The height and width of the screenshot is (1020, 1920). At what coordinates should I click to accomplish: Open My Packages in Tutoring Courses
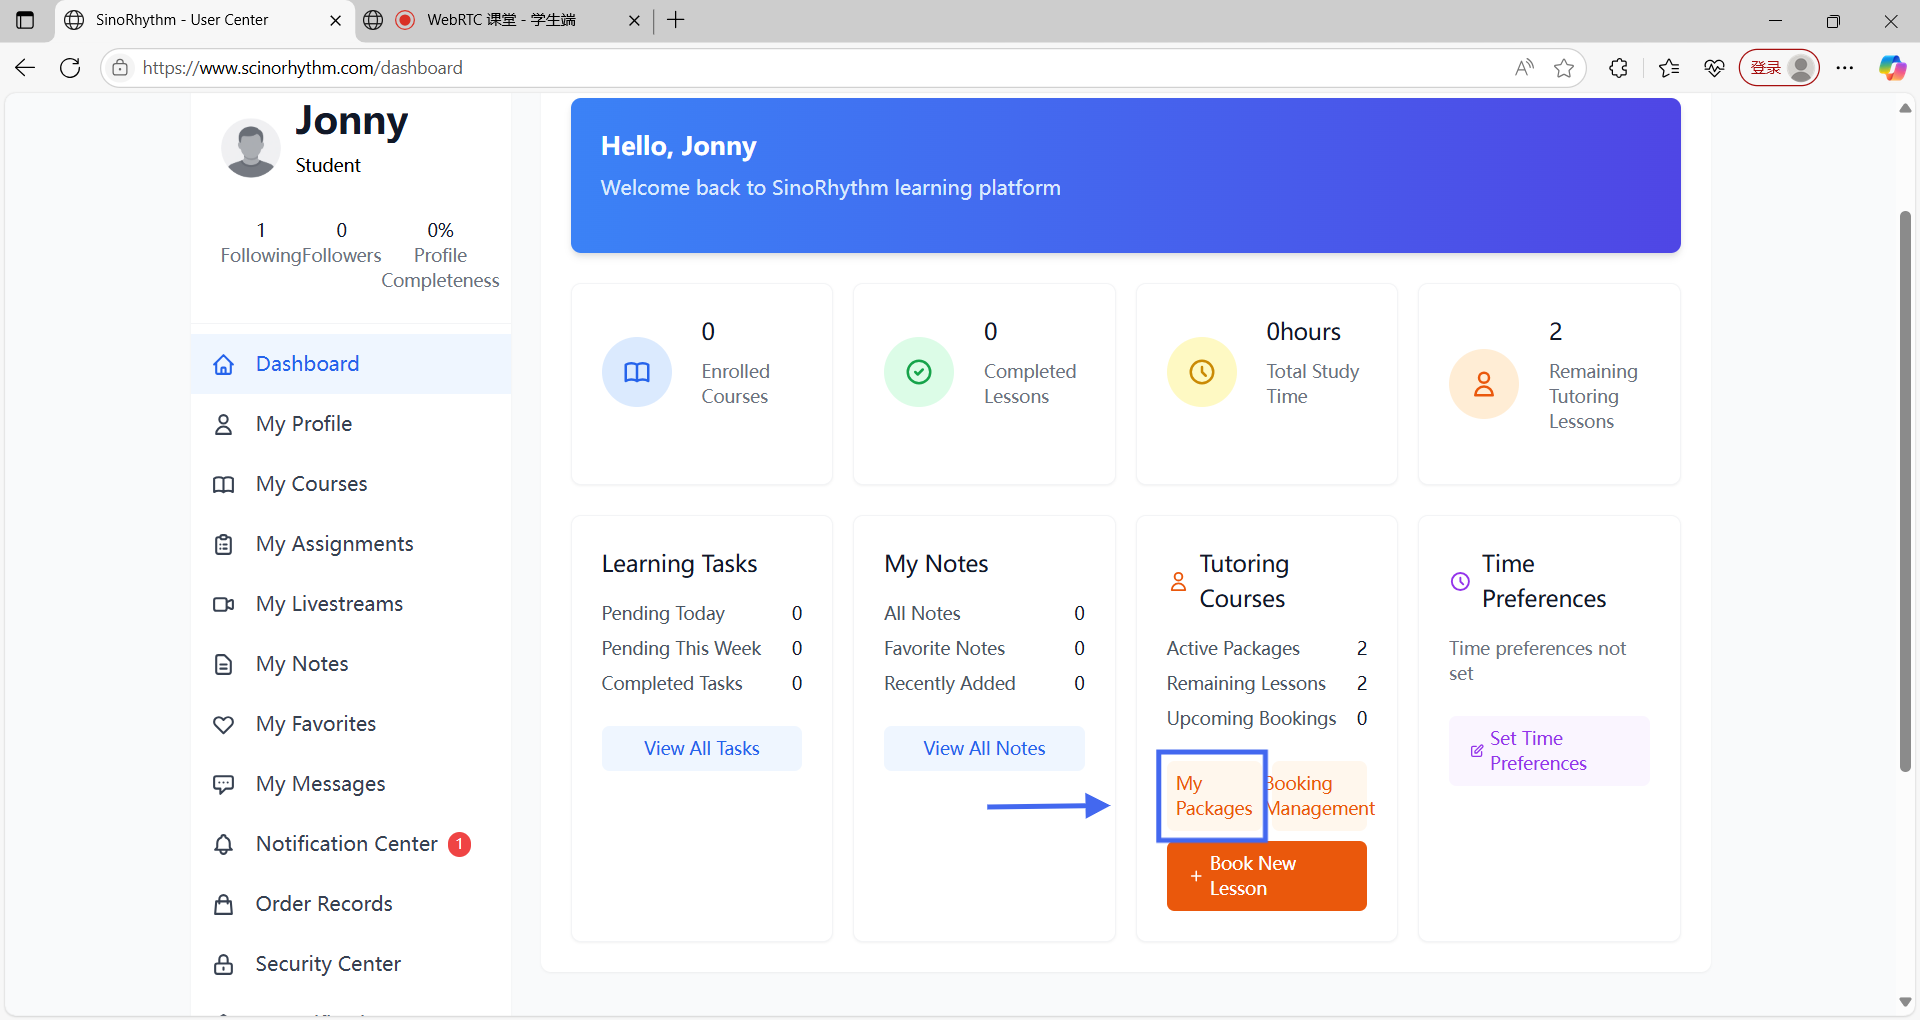click(1213, 796)
